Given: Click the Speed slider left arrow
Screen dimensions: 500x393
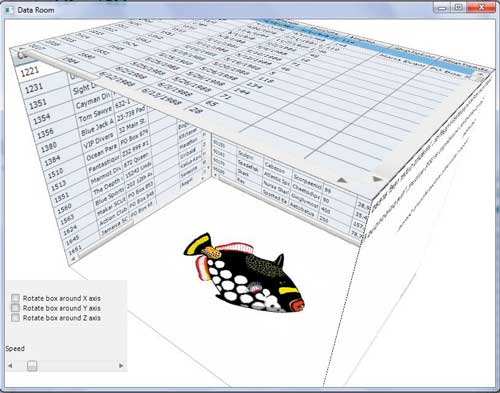Looking at the screenshot, I should pos(10,366).
